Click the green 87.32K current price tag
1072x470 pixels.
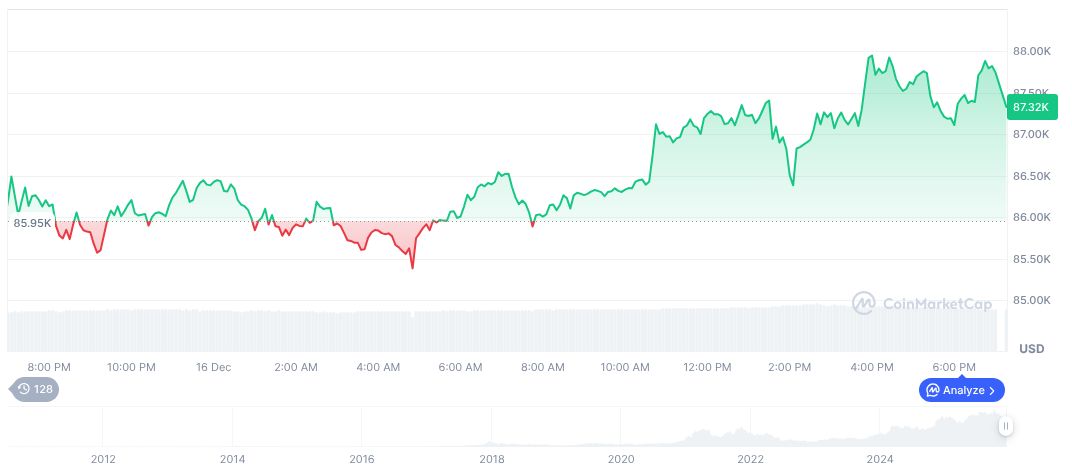[x=1030, y=106]
